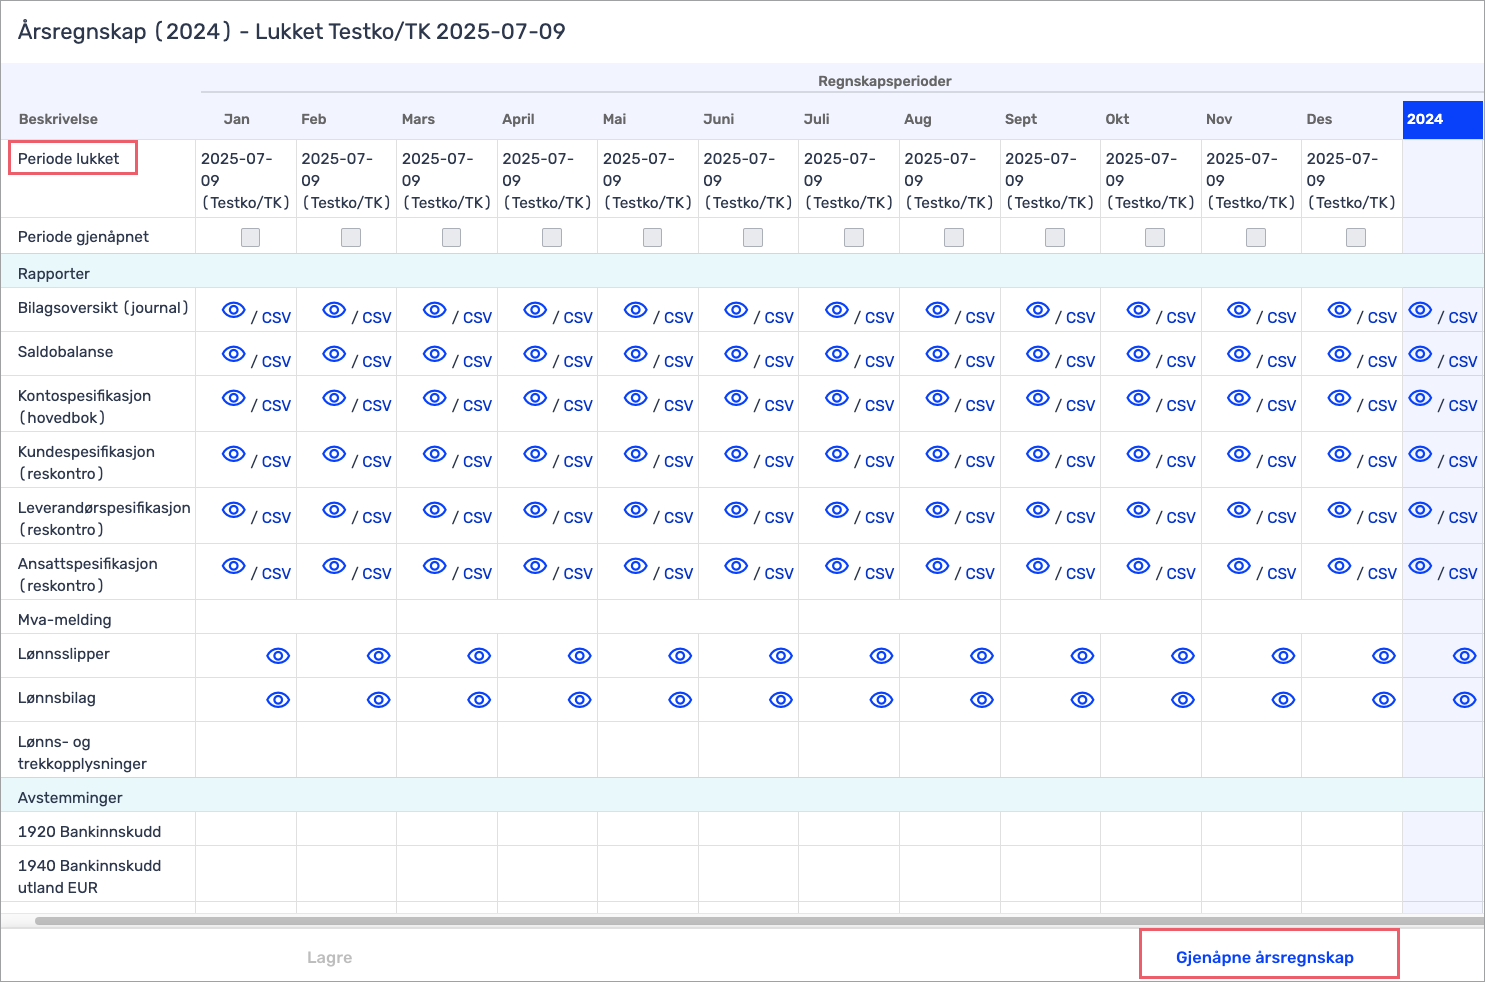Click the 1920 Bankinnskudd row label
Screen dimensions: 1485x982
coord(89,832)
